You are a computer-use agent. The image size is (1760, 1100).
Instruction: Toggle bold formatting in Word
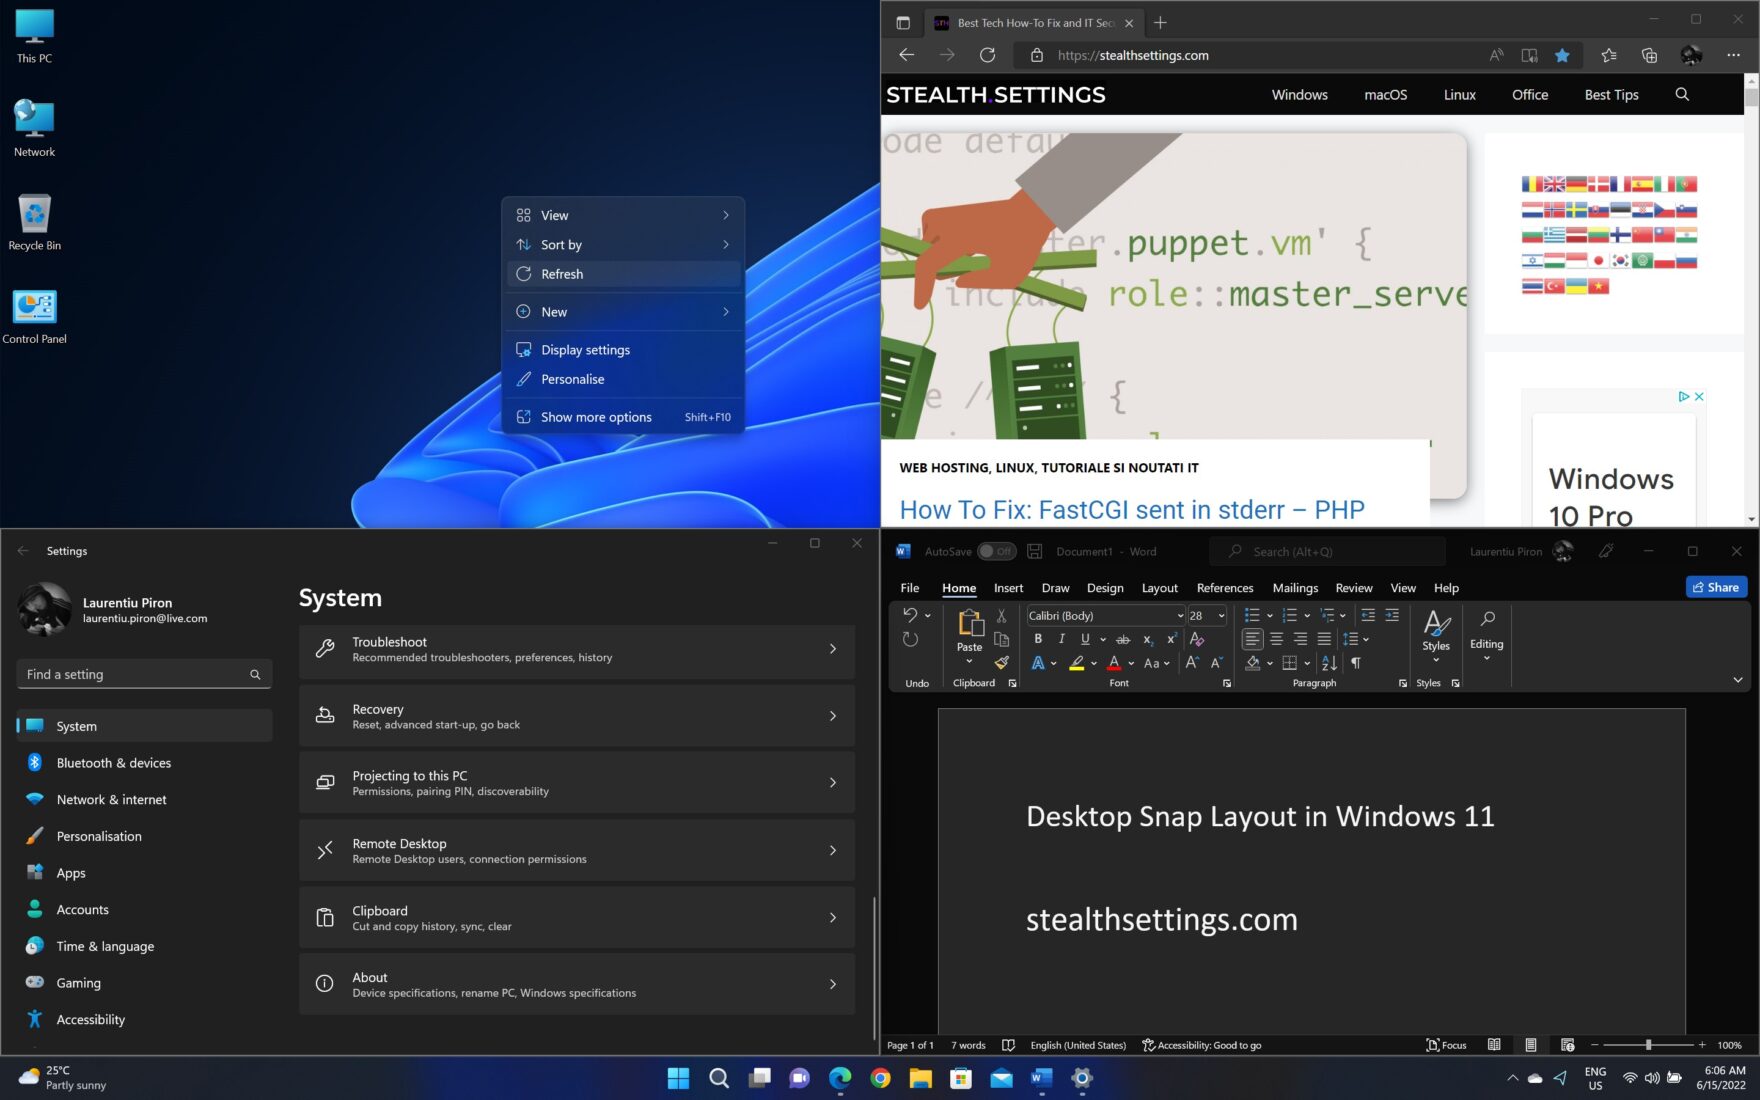tap(1038, 639)
